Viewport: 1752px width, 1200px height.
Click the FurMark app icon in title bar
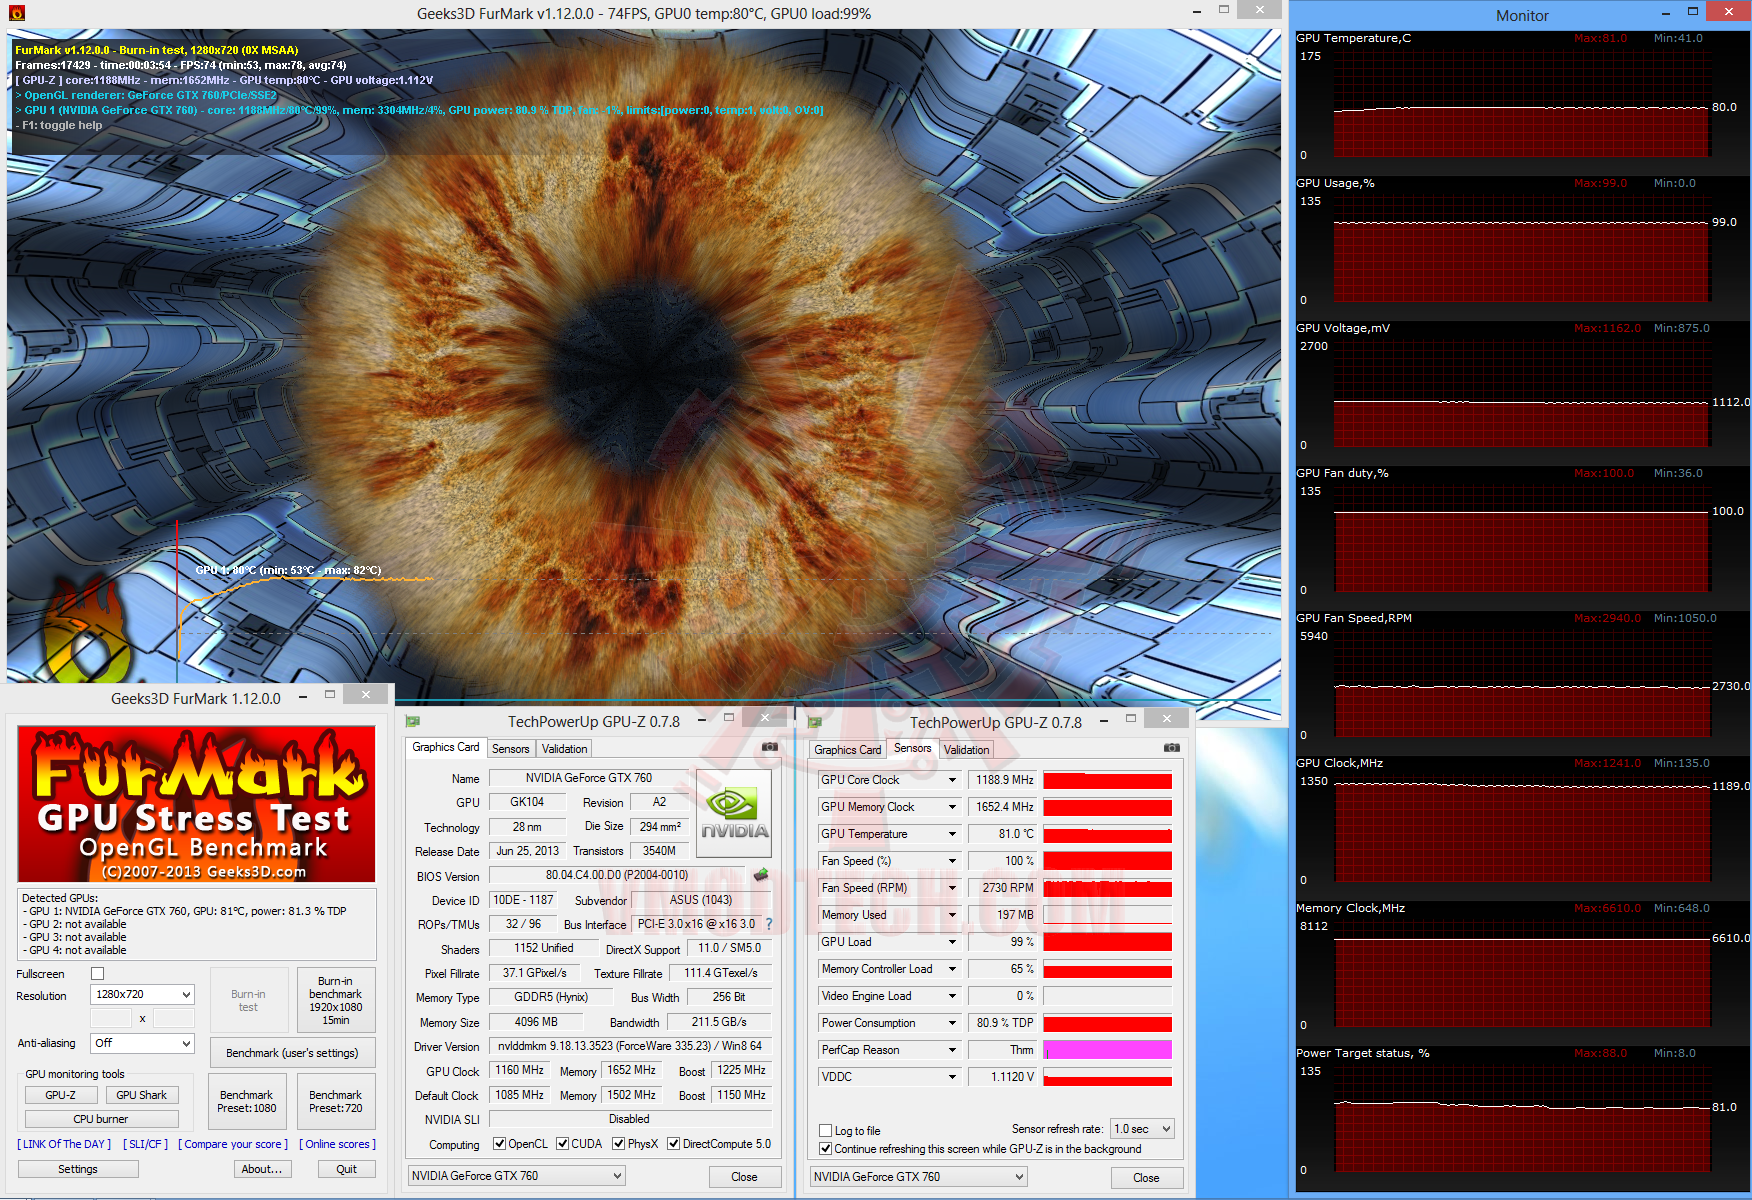tap(16, 13)
